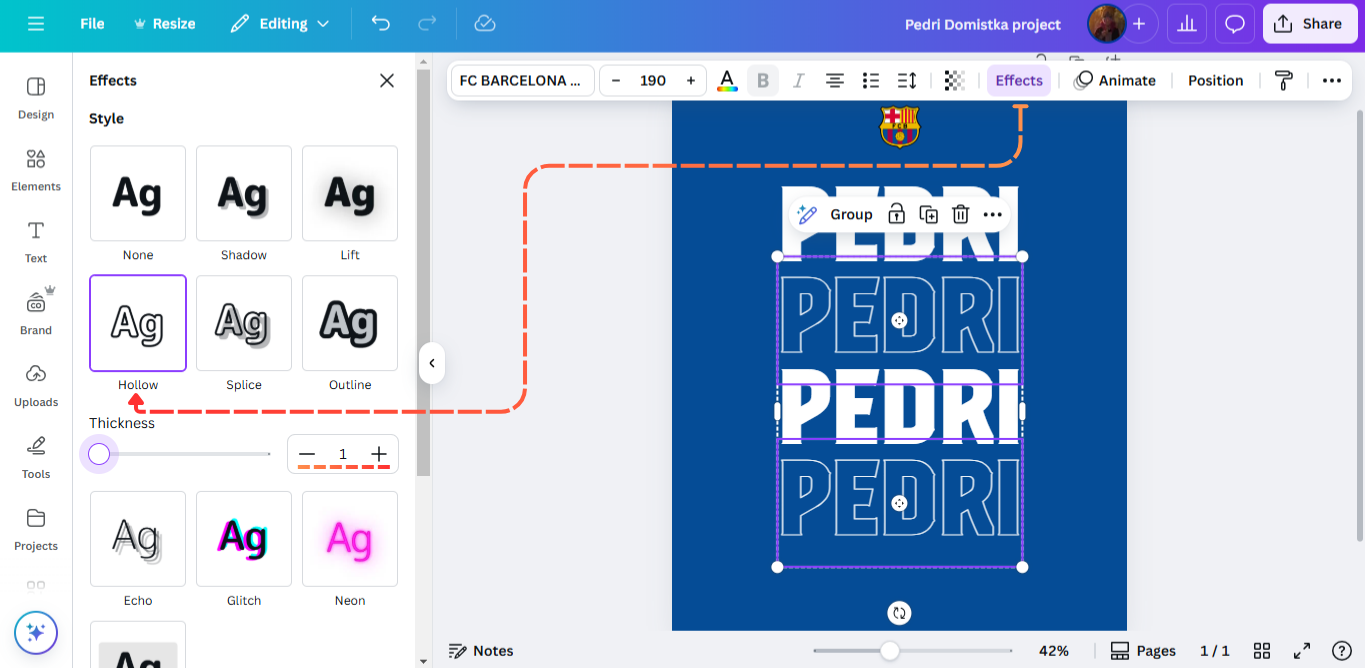Change text alignment
The width and height of the screenshot is (1365, 668).
[x=834, y=81]
